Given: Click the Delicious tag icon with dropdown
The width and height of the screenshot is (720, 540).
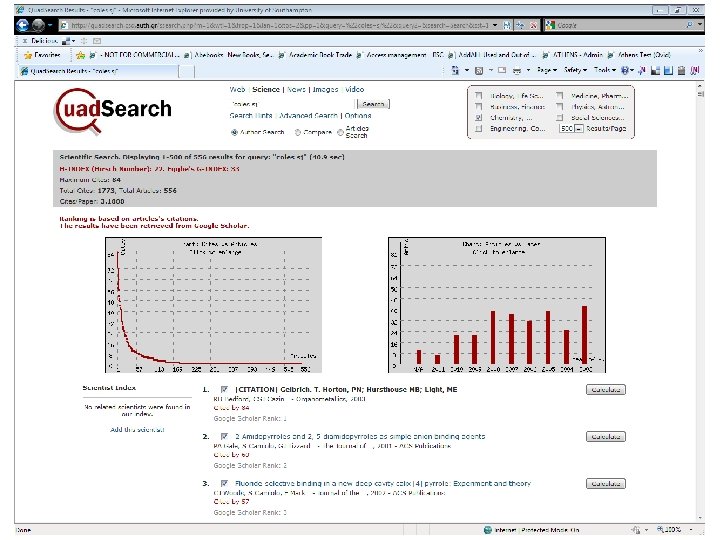Looking at the screenshot, I should pos(68,41).
